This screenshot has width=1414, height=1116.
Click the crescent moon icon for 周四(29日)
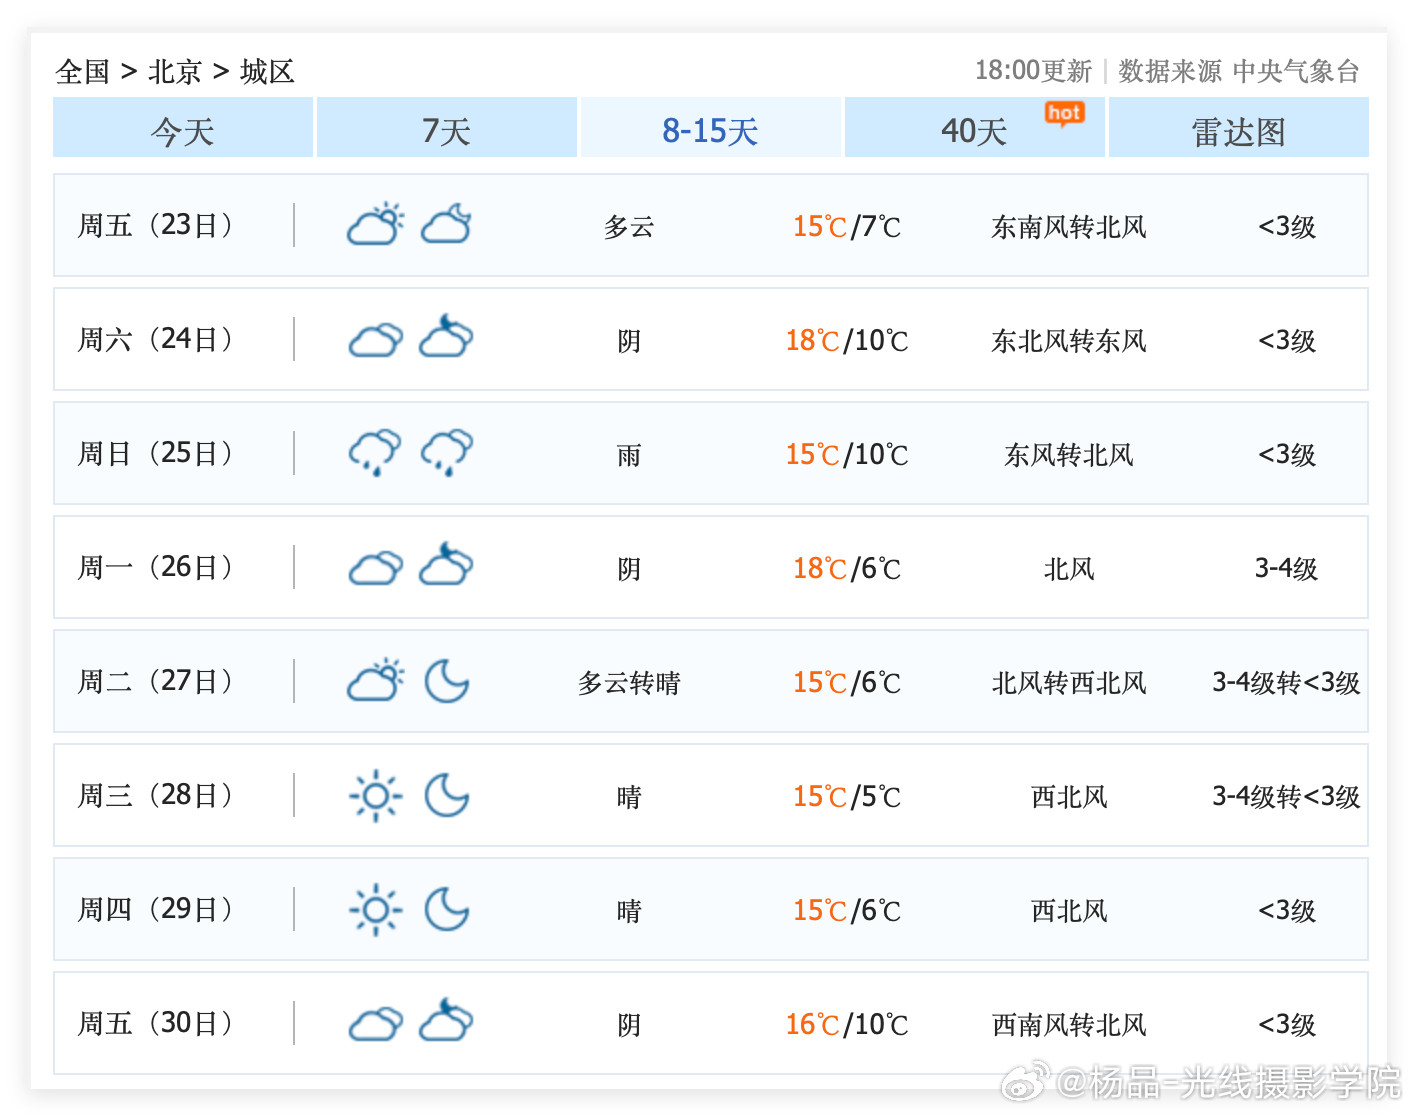coord(447,909)
